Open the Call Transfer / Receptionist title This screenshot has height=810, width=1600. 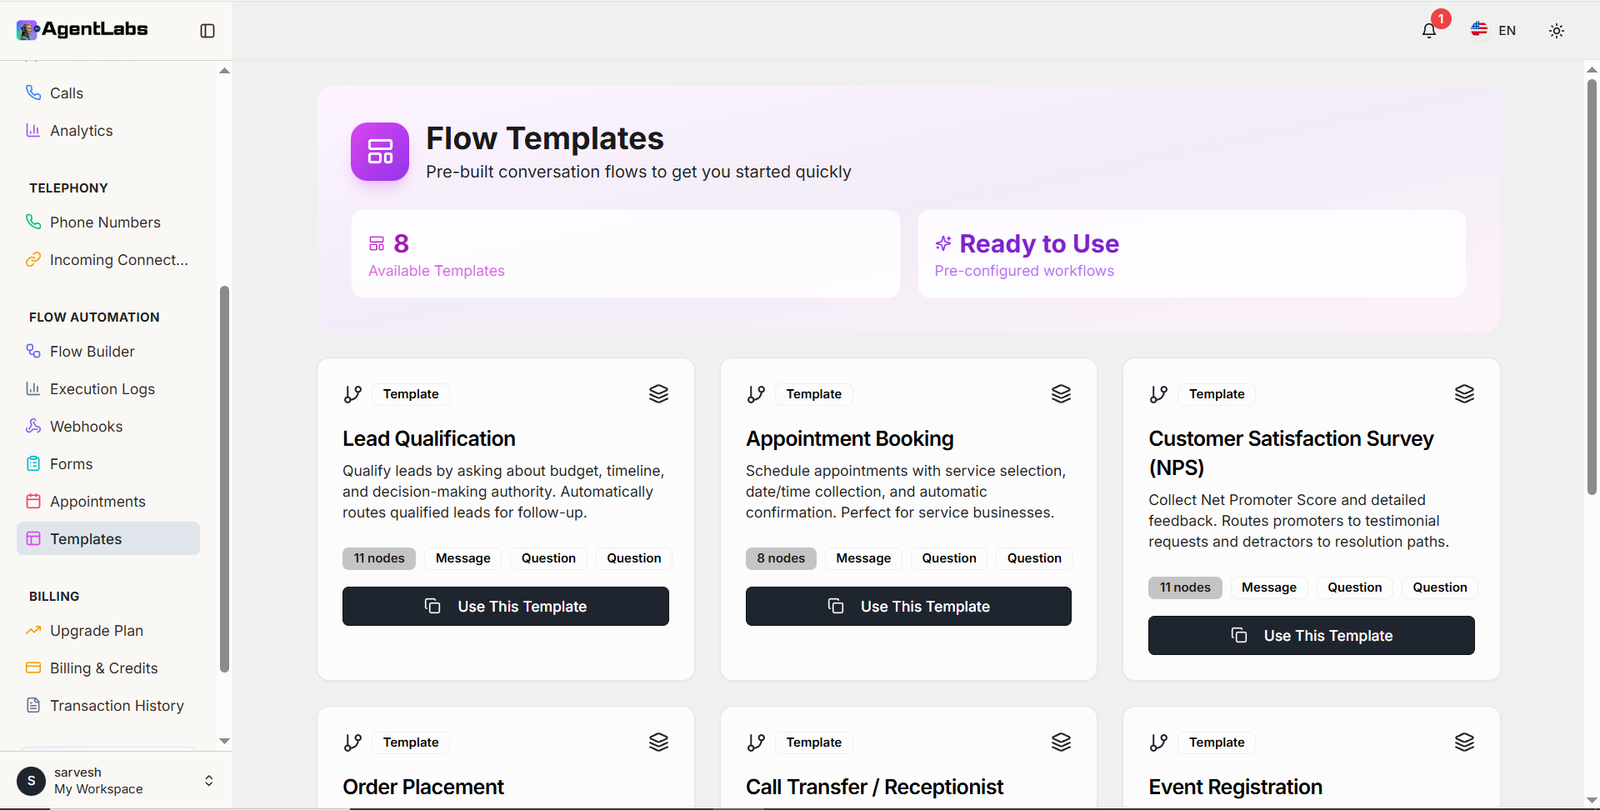[x=875, y=787]
